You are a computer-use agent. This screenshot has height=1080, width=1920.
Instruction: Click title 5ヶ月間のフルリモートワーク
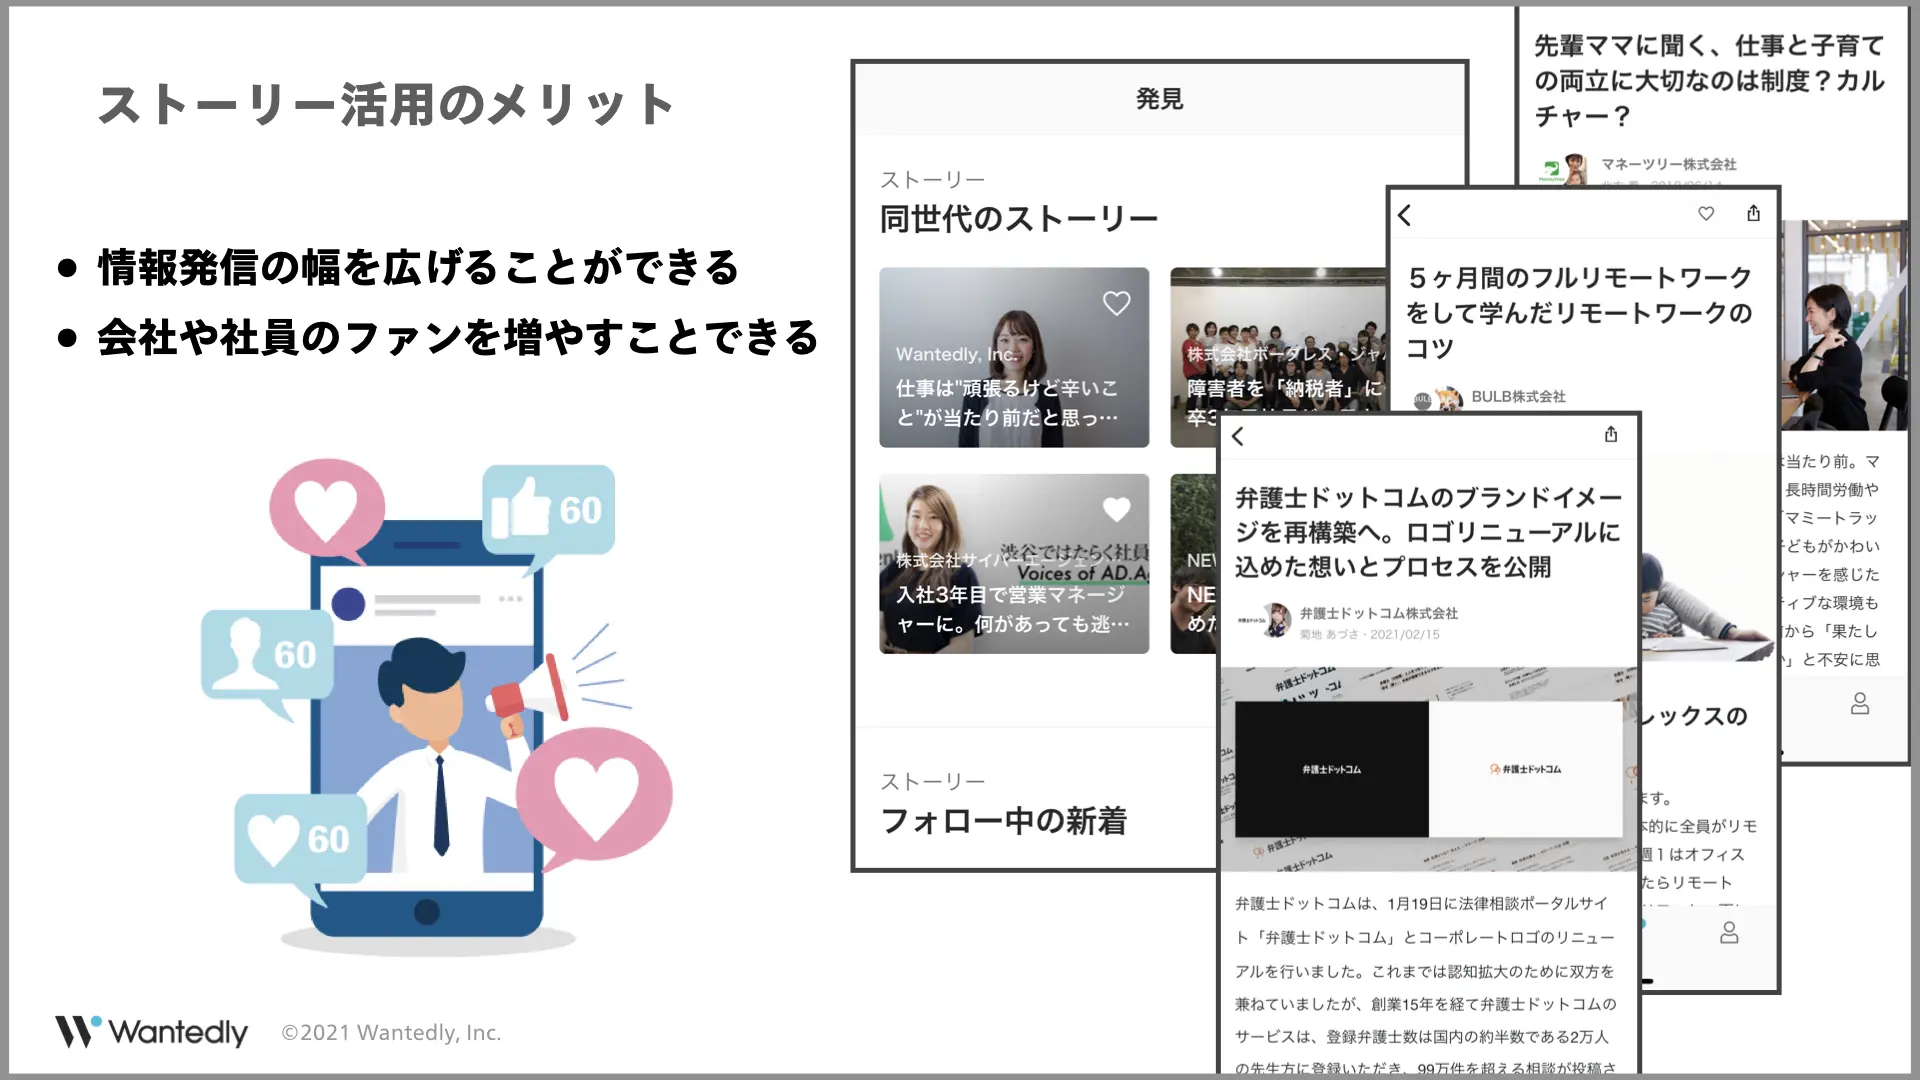[x=1579, y=312]
